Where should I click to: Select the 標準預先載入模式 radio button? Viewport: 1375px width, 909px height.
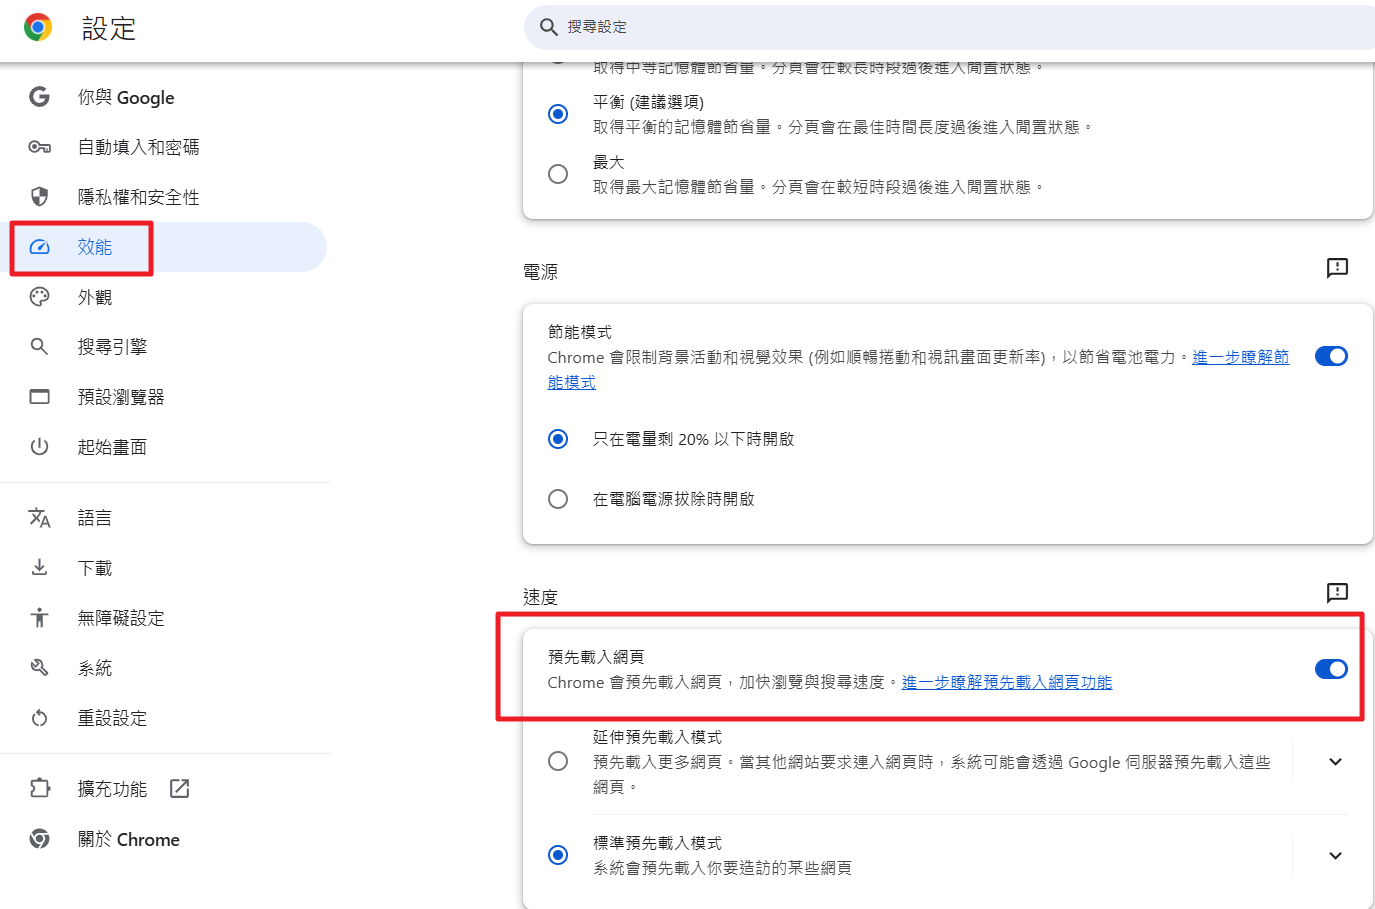[558, 855]
